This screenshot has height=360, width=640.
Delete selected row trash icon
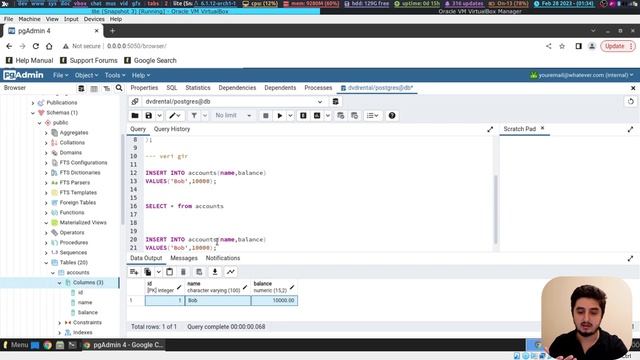[183, 272]
